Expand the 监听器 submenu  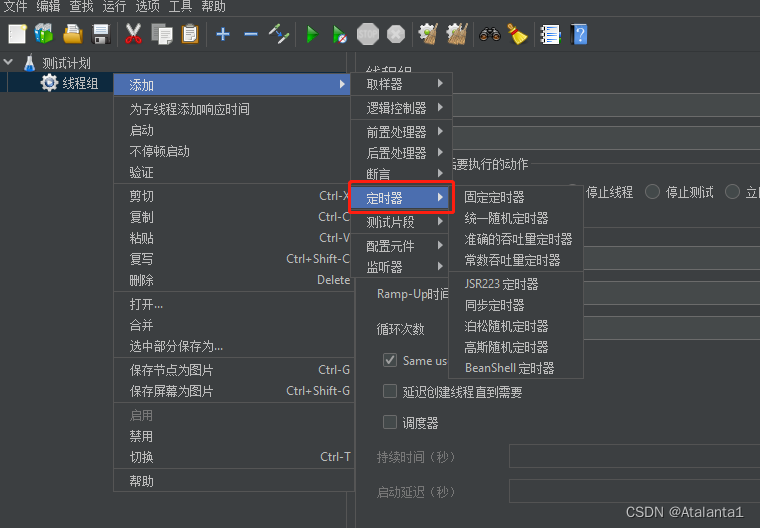point(401,267)
